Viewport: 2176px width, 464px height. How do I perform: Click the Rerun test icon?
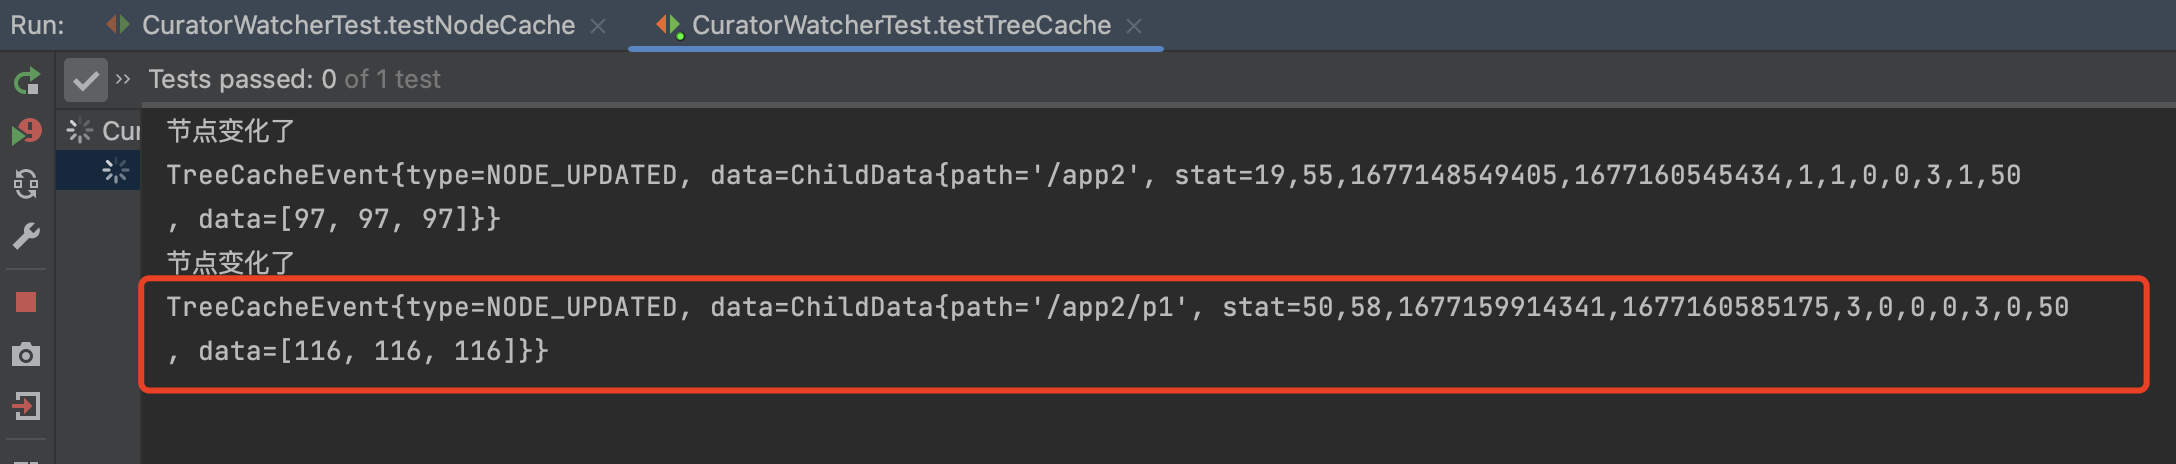click(27, 80)
